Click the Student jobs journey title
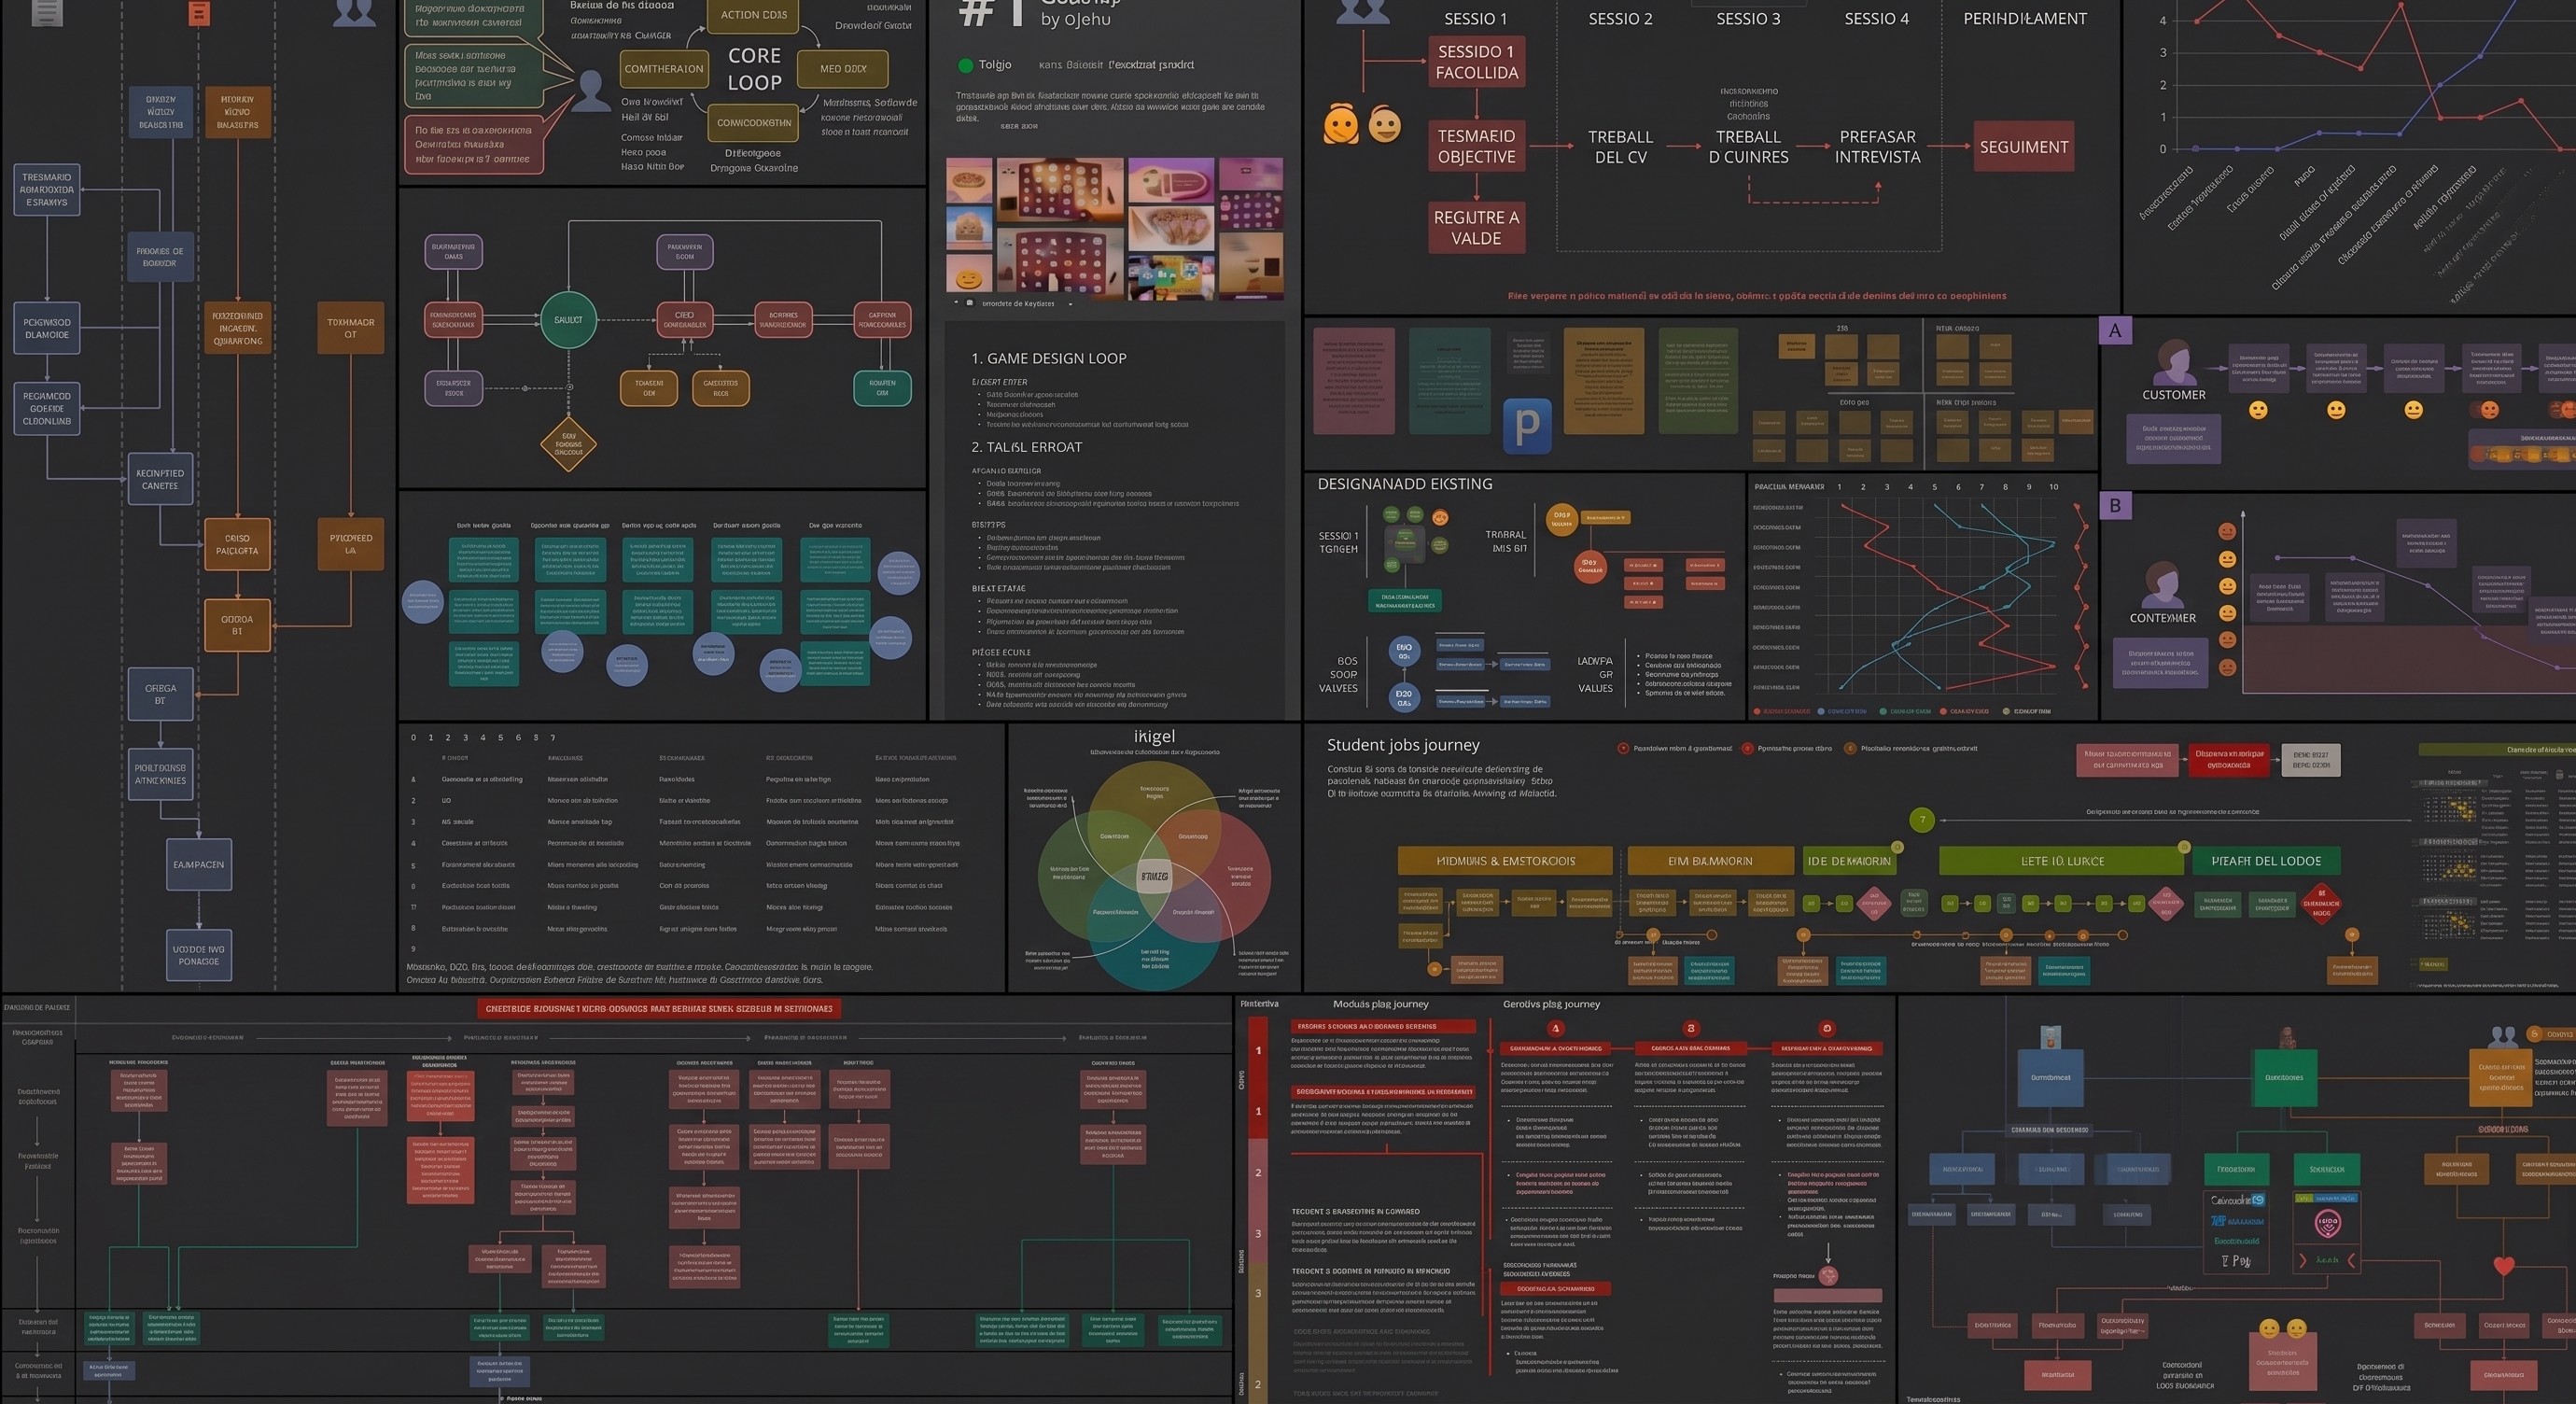 [x=1403, y=745]
